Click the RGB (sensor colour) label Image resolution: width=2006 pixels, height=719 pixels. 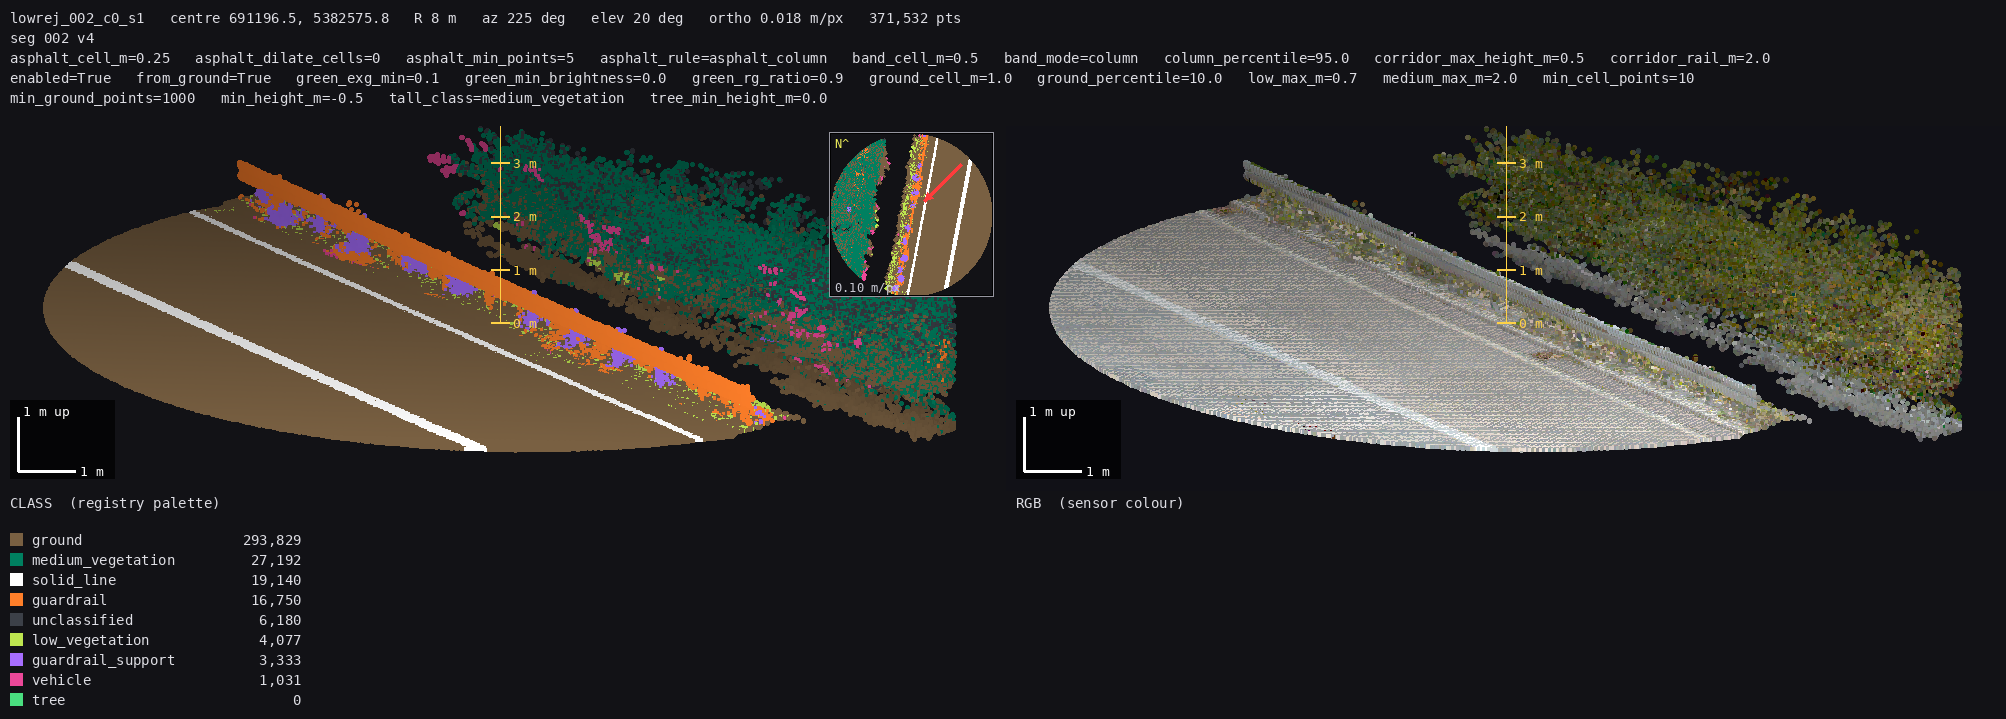click(x=1100, y=503)
